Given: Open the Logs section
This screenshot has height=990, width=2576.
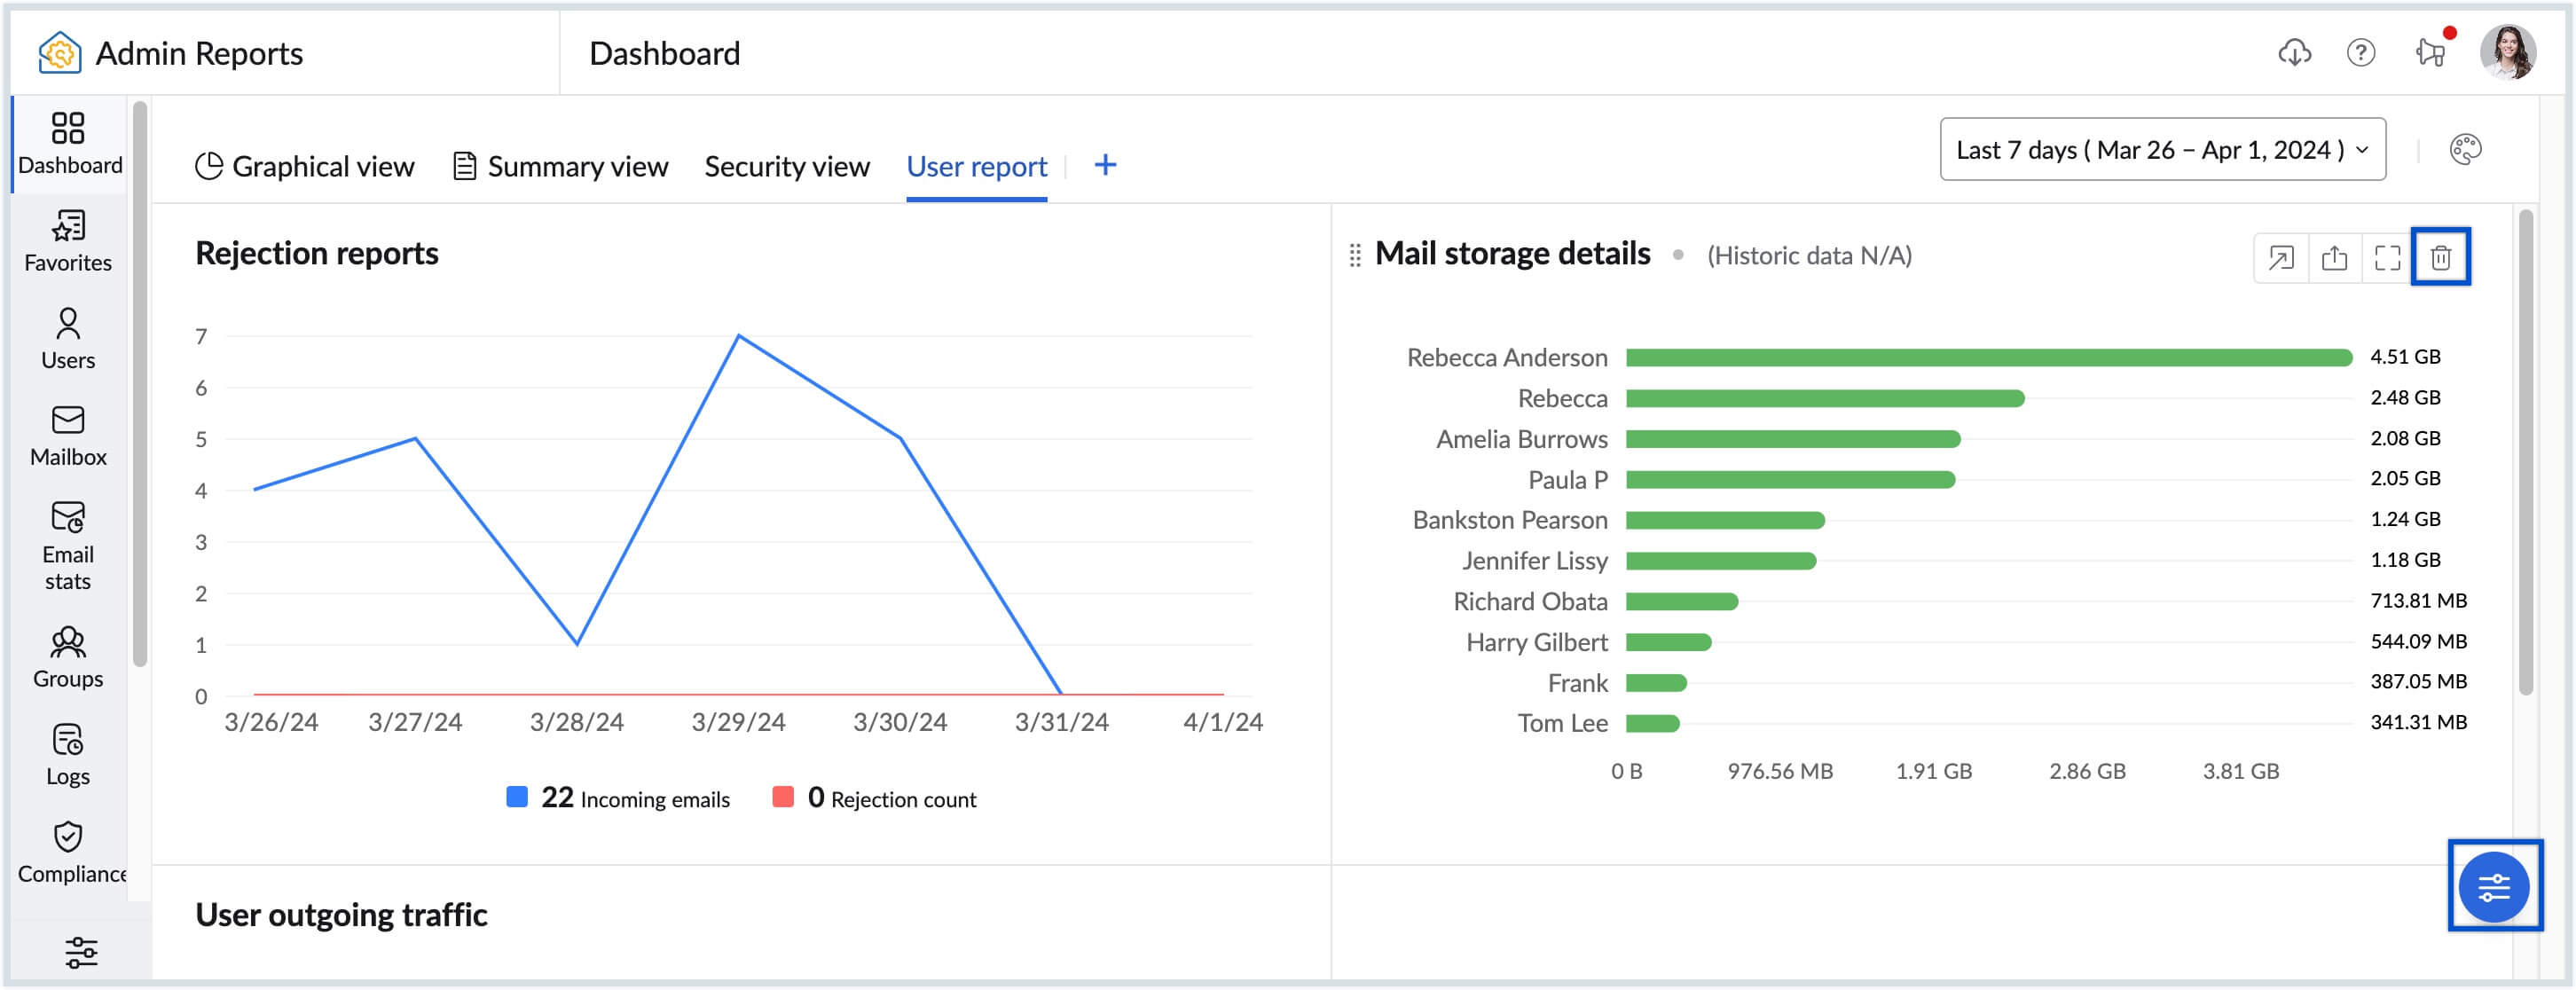Looking at the screenshot, I should [68, 755].
